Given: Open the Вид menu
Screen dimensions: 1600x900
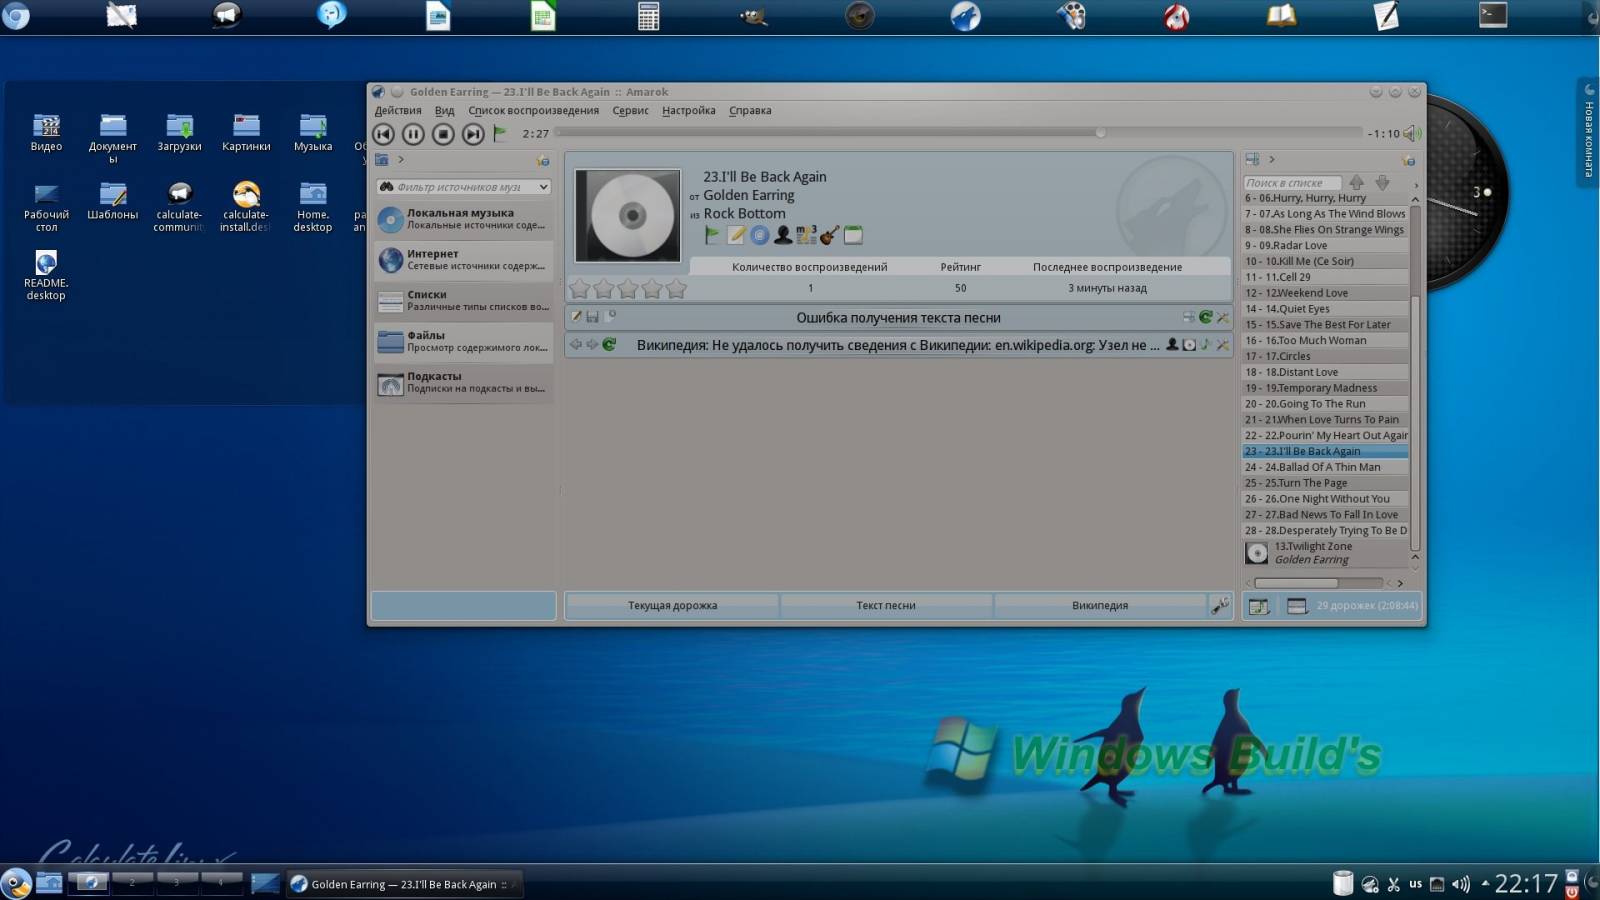Looking at the screenshot, I should coord(444,111).
